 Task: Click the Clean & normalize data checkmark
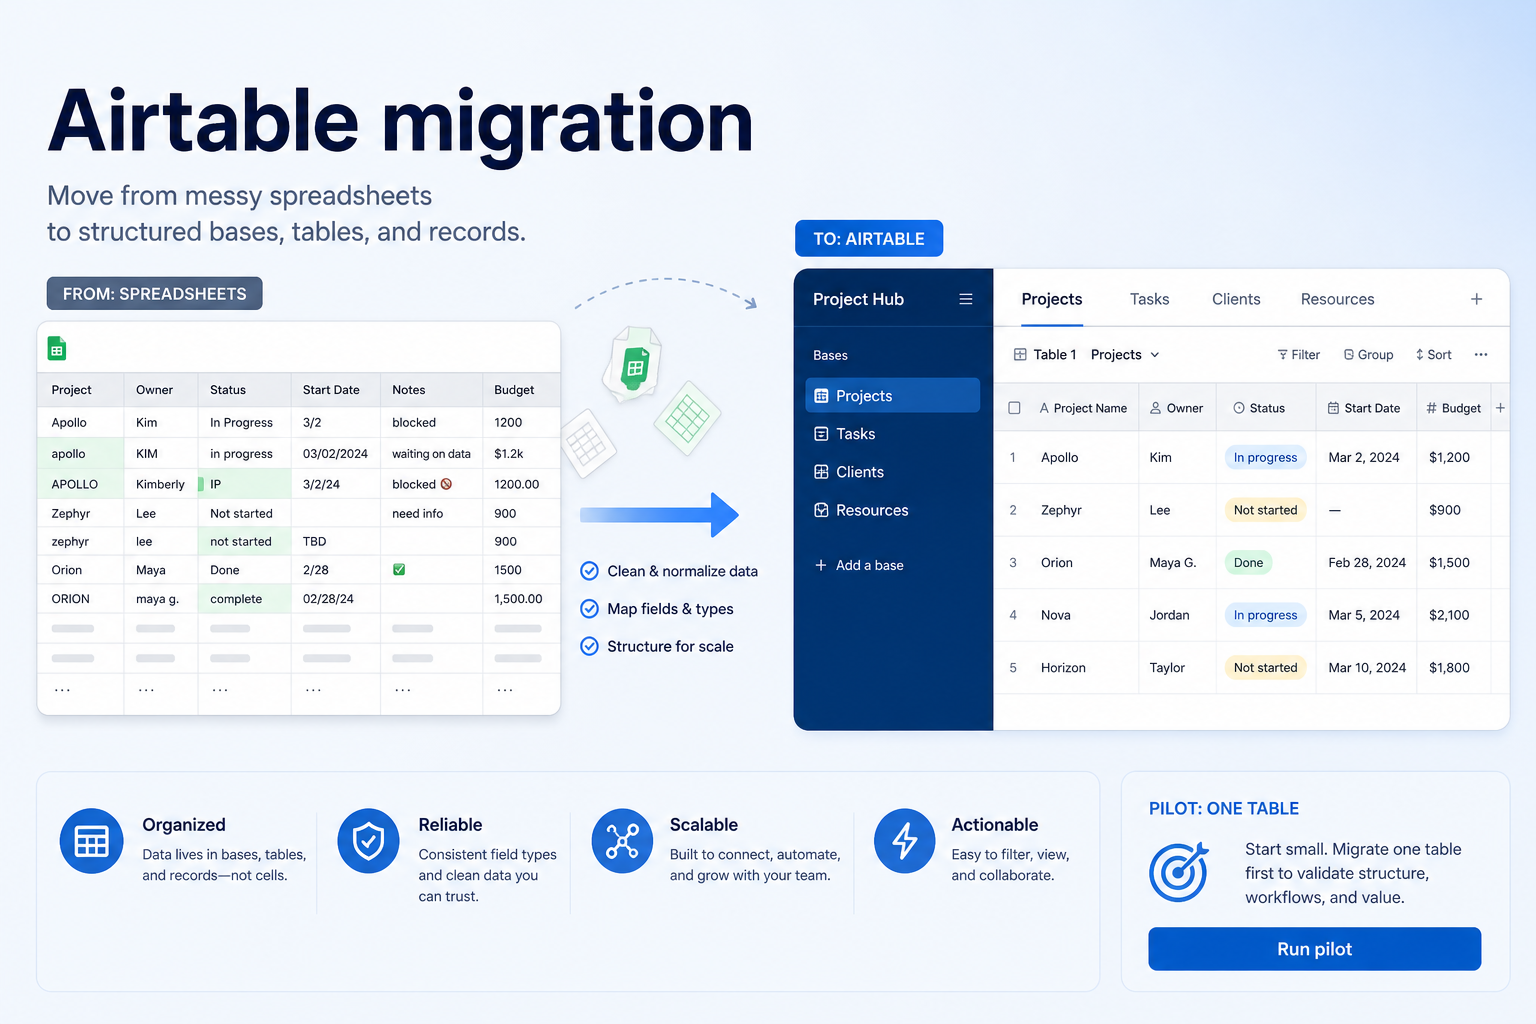pyautogui.click(x=590, y=571)
